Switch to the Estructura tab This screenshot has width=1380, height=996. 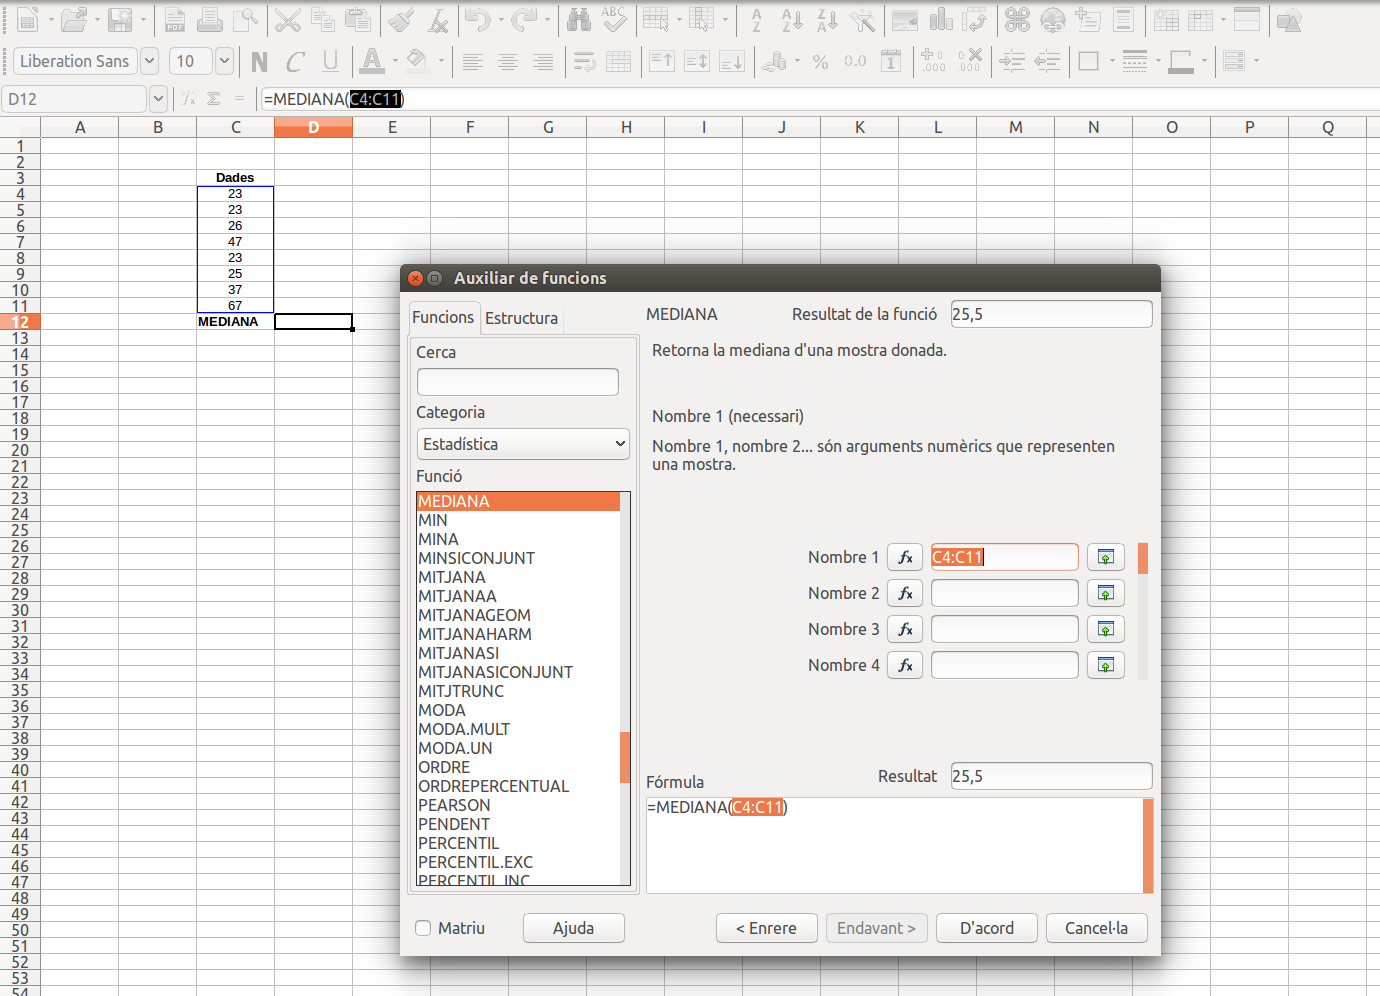521,318
